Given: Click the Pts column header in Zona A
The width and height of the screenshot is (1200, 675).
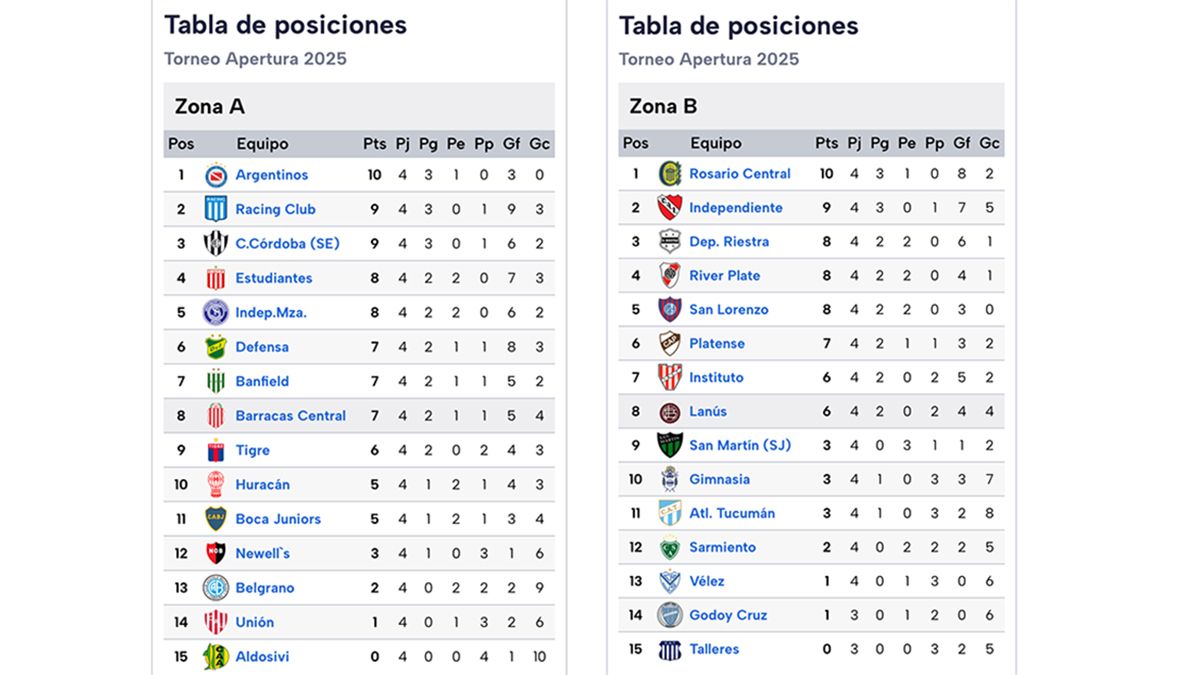Looking at the screenshot, I should 374,144.
